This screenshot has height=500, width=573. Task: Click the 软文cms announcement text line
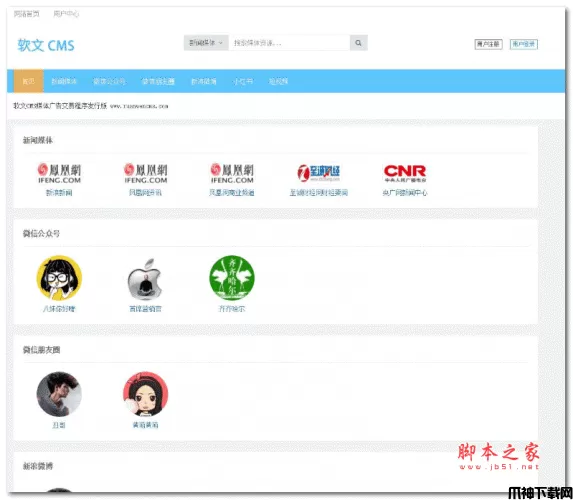point(91,106)
